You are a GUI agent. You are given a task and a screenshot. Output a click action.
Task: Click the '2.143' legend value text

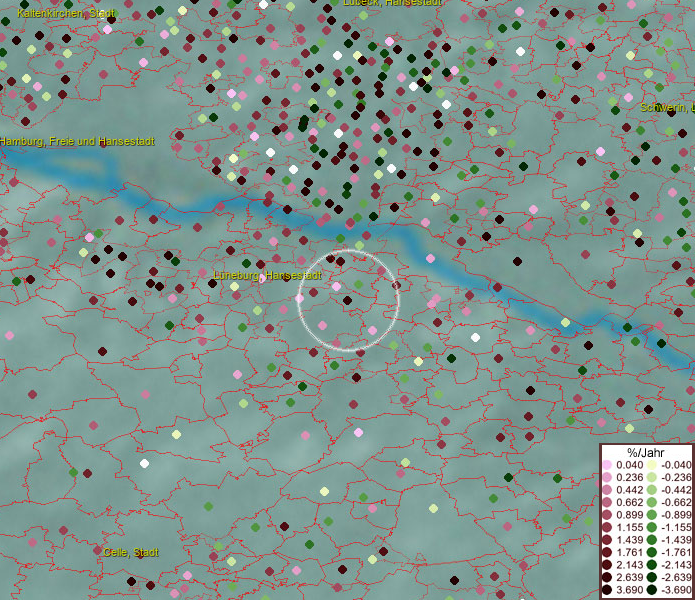(x=629, y=565)
